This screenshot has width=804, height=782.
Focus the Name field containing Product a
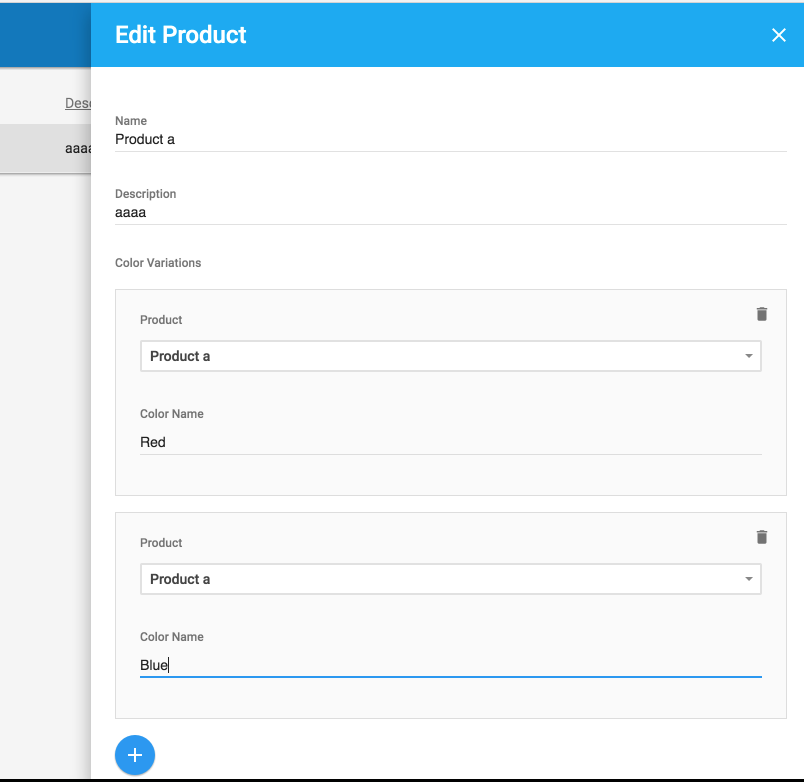[x=450, y=139]
